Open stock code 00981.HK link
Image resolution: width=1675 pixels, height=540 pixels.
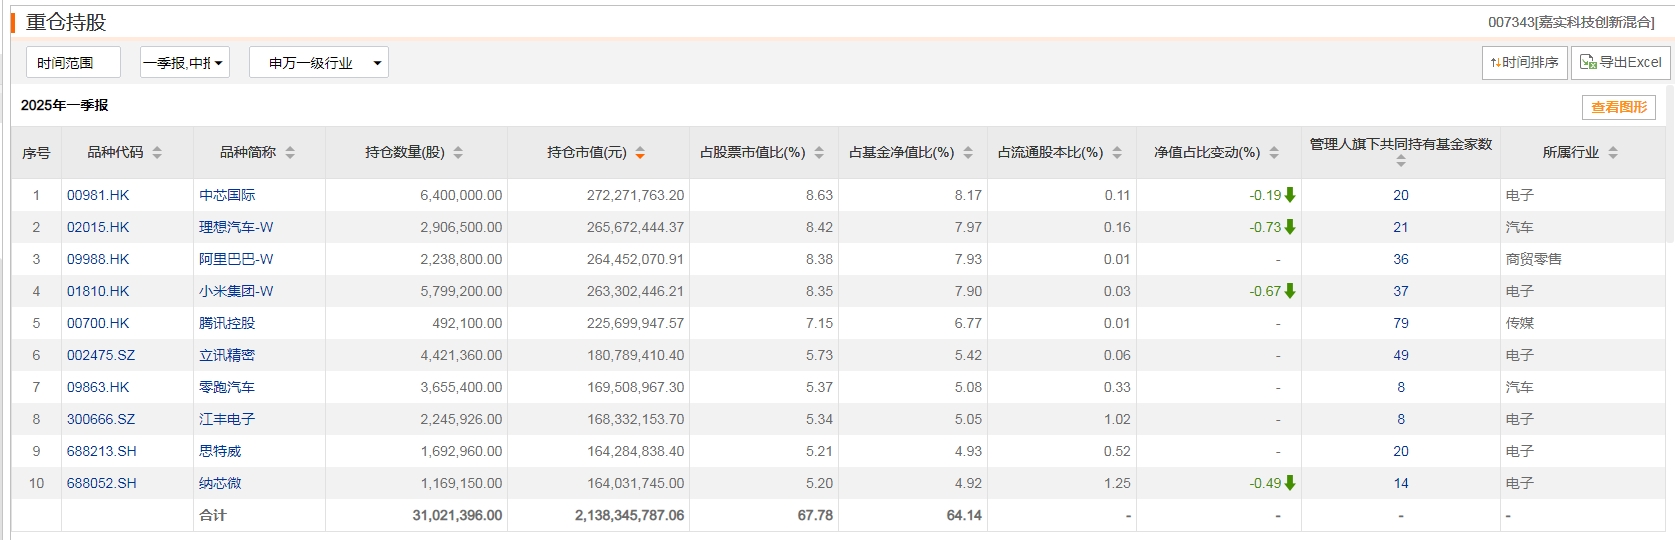(x=98, y=195)
